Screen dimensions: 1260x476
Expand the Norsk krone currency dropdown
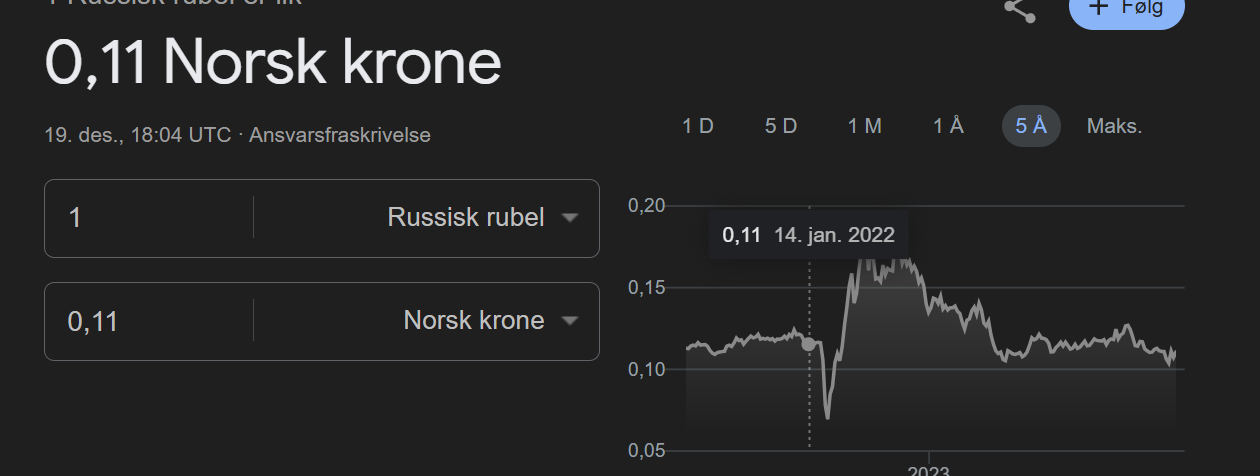490,321
